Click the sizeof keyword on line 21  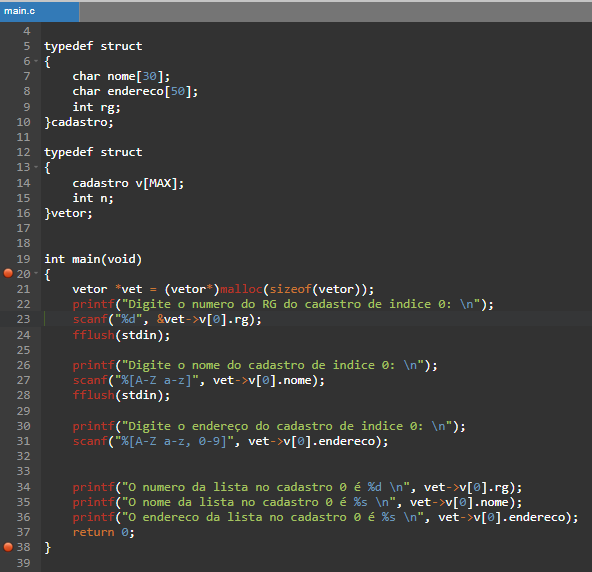291,289
